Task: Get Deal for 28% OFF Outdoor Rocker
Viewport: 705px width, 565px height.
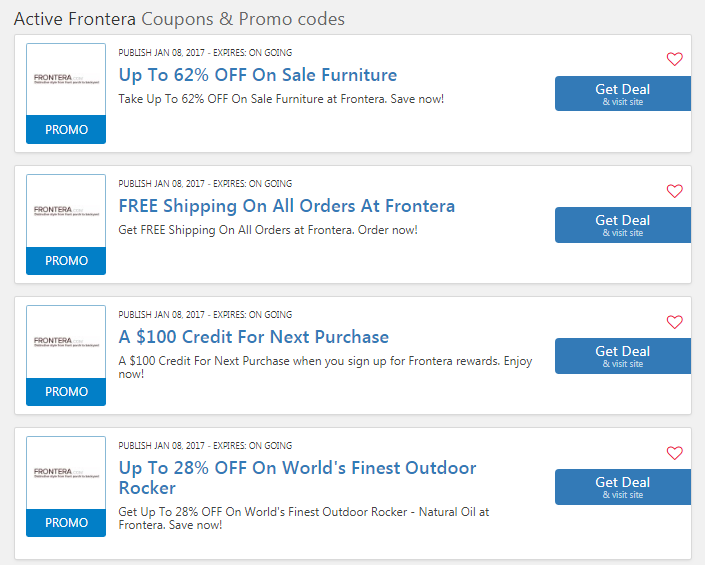Action: 623,487
